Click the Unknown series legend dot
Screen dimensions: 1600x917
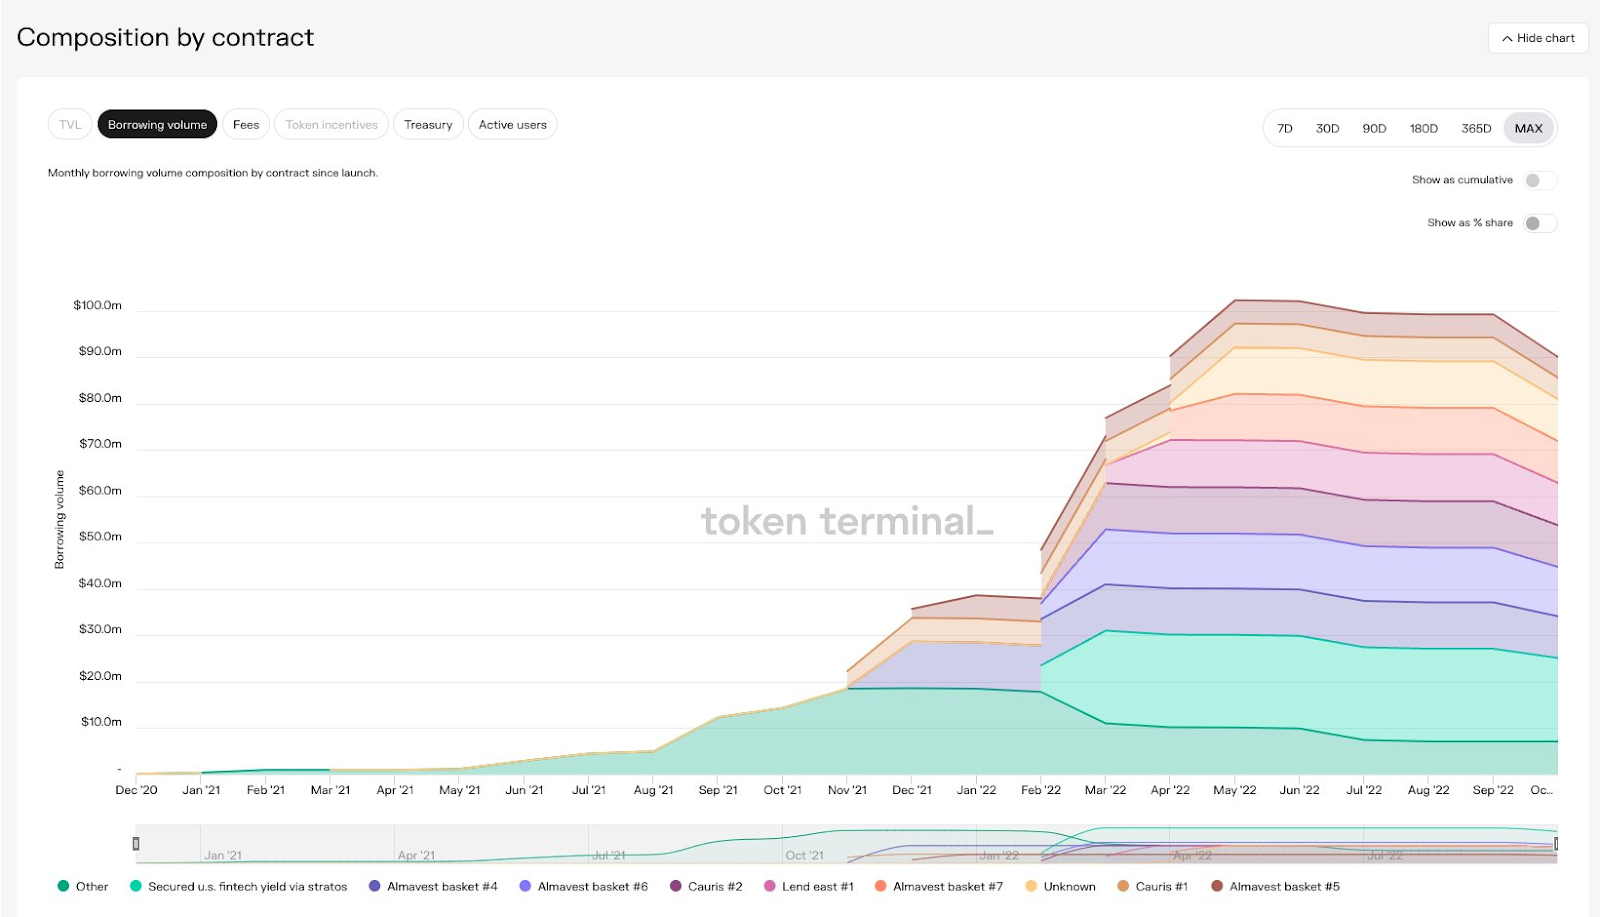[x=1031, y=886]
